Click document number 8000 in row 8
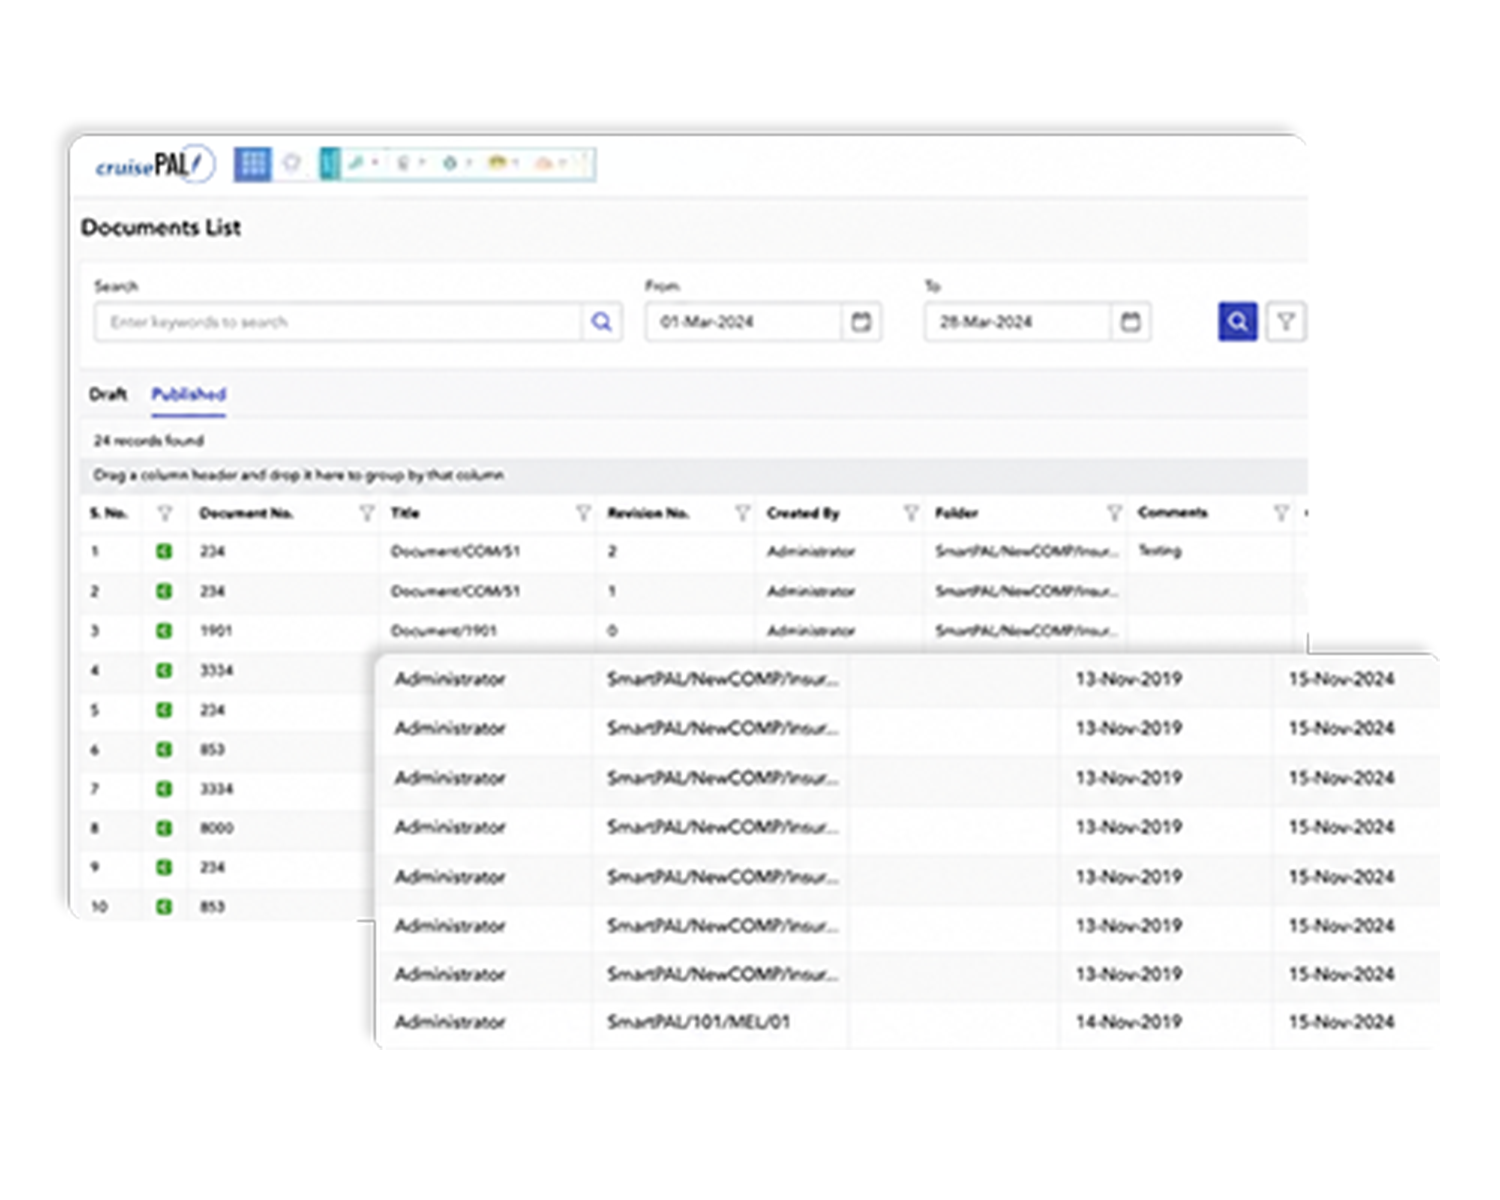Screen dimensions: 1500x1200 pyautogui.click(x=216, y=828)
